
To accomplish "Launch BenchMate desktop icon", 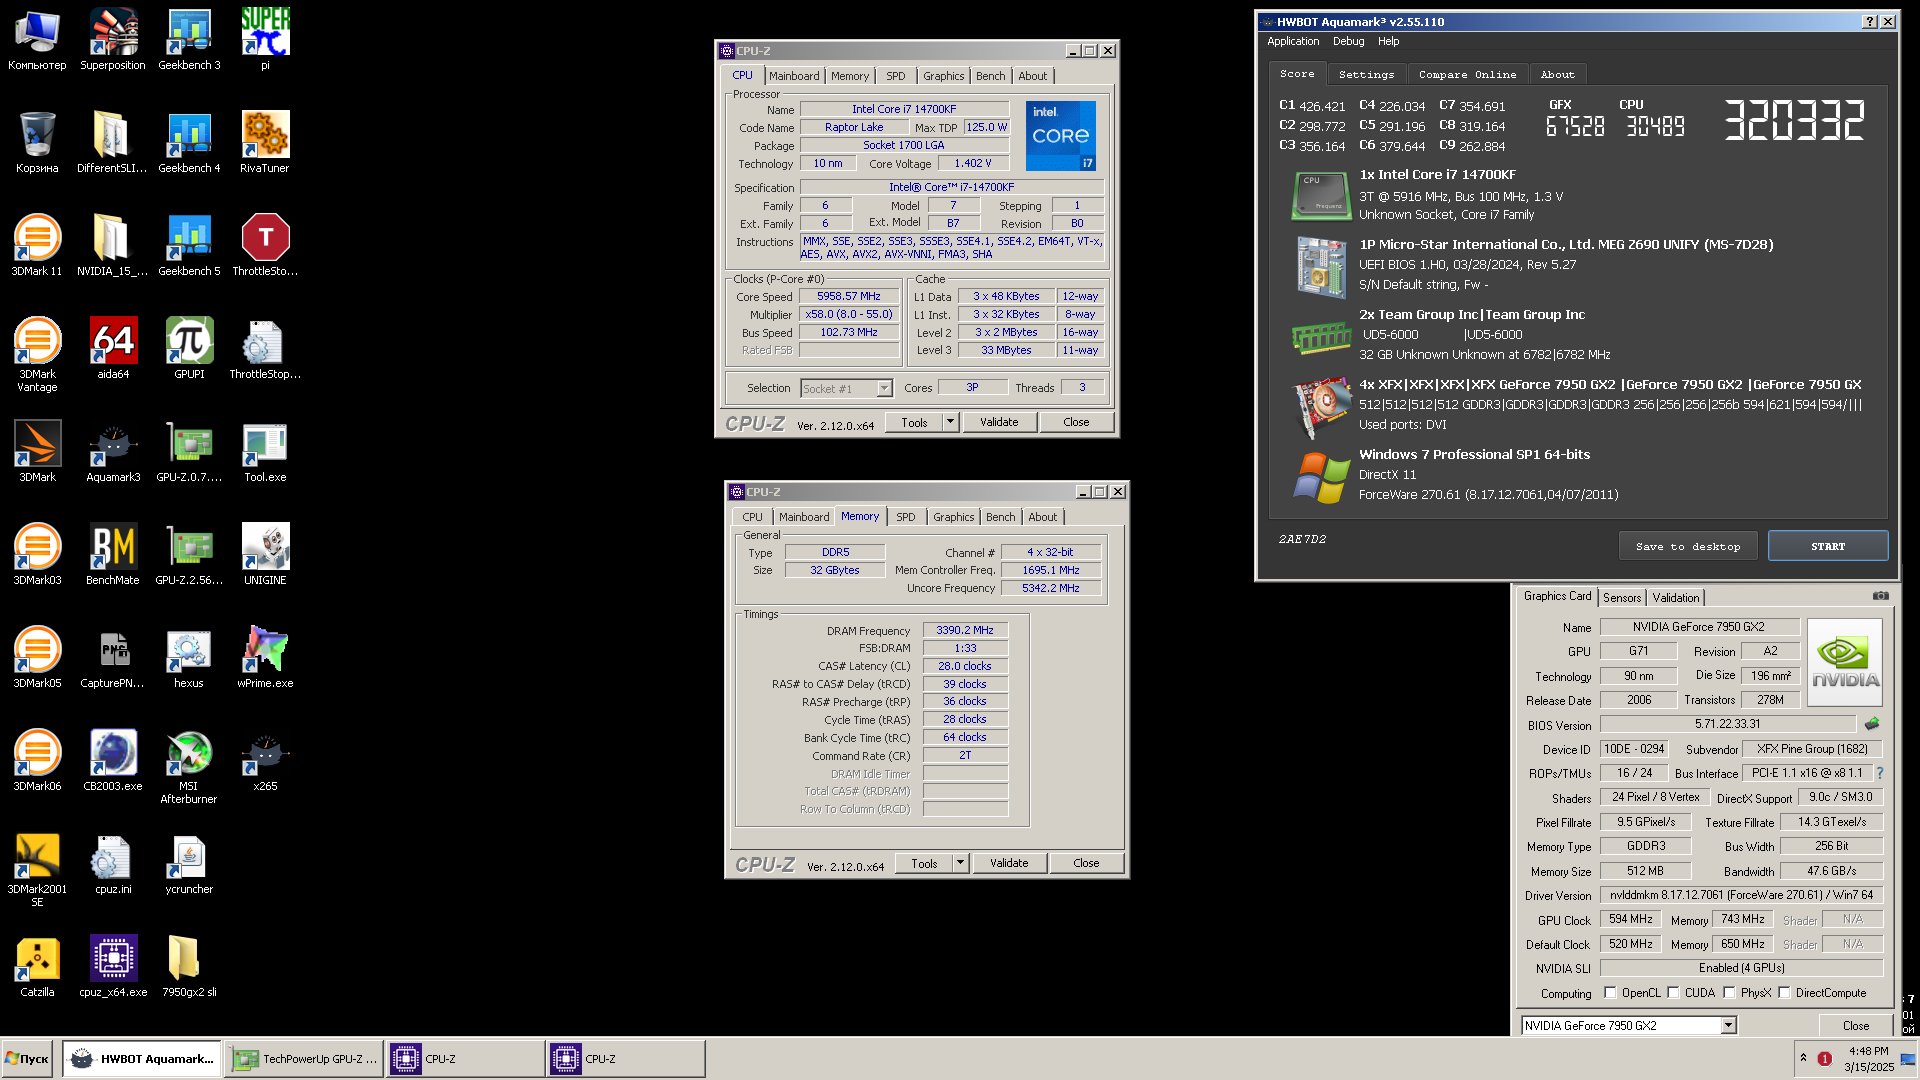I will coord(113,555).
